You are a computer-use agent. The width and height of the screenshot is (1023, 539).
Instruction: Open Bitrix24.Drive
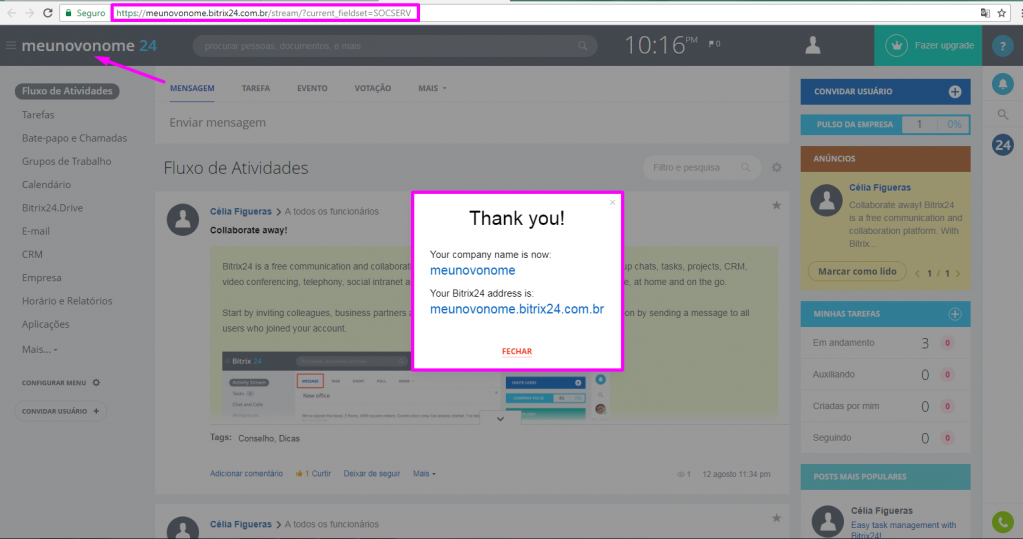52,208
